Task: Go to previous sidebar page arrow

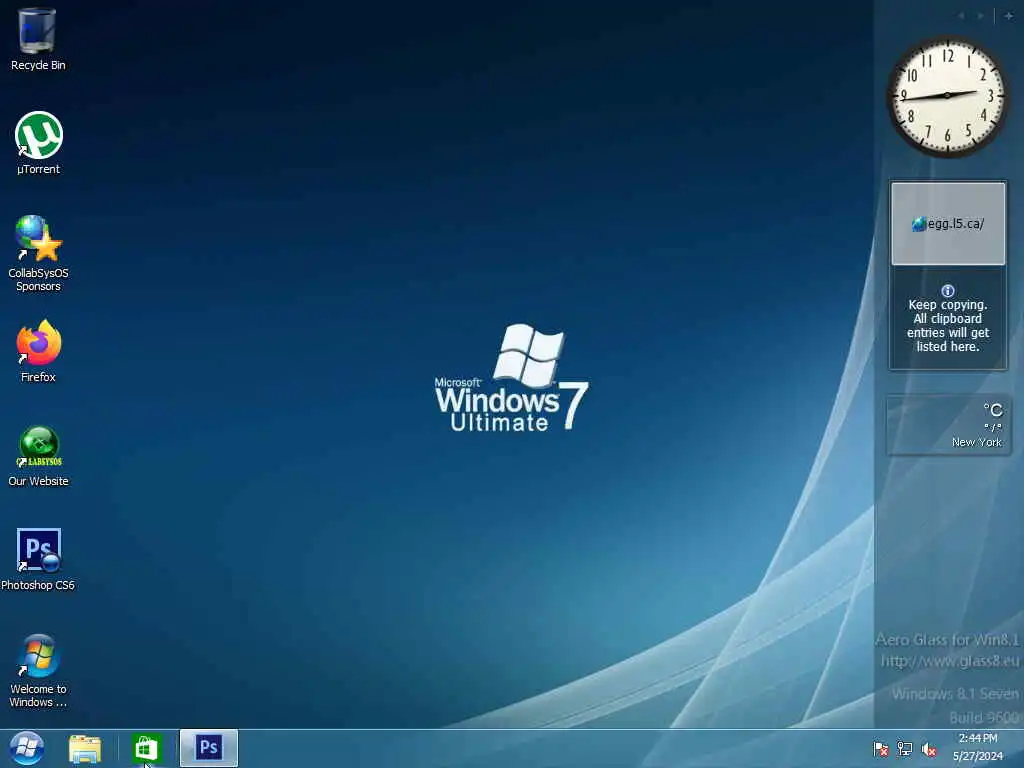Action: (x=961, y=16)
